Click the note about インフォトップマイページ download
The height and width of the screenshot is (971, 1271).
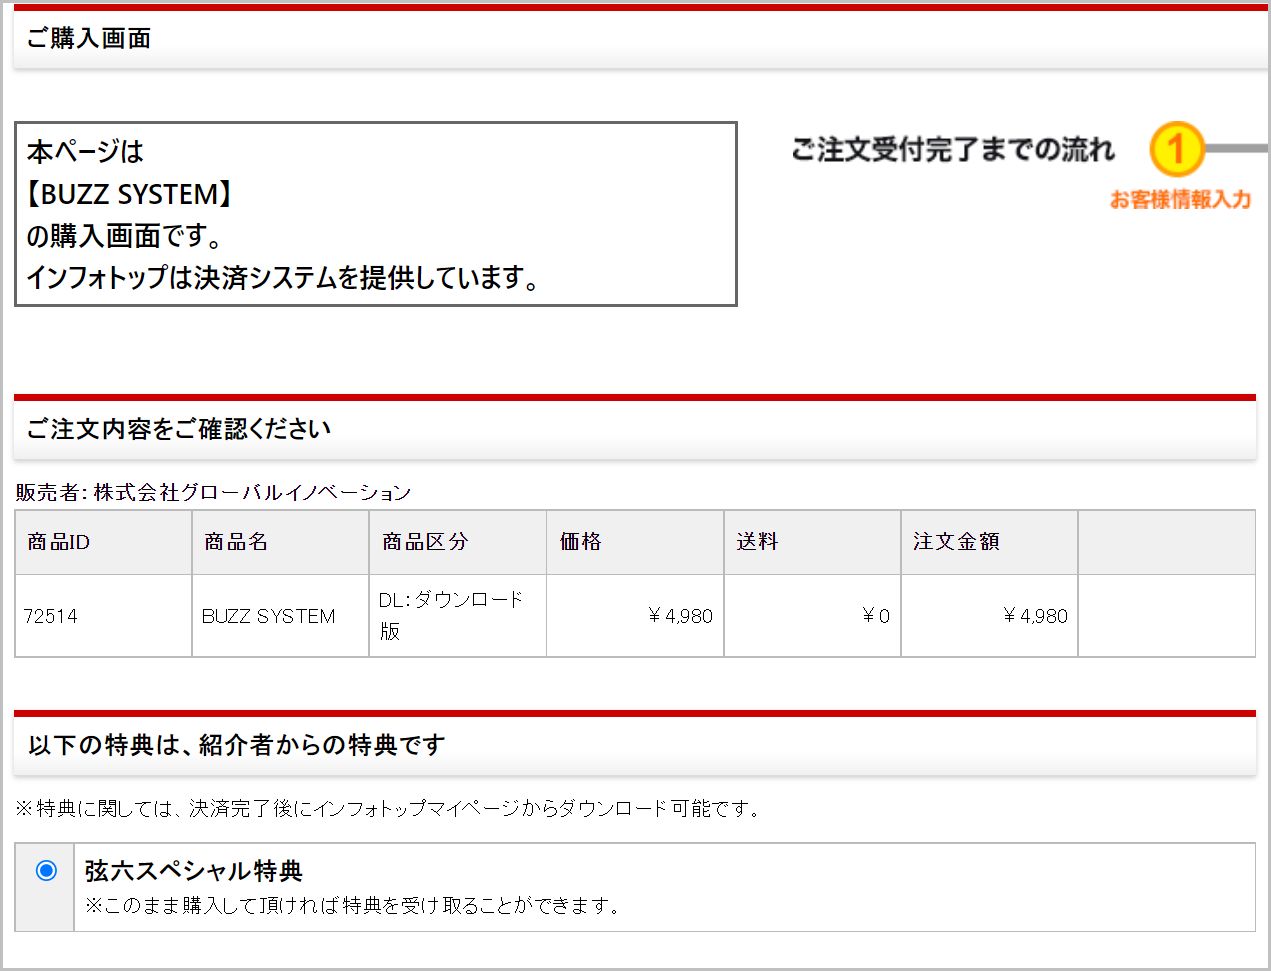tap(390, 808)
